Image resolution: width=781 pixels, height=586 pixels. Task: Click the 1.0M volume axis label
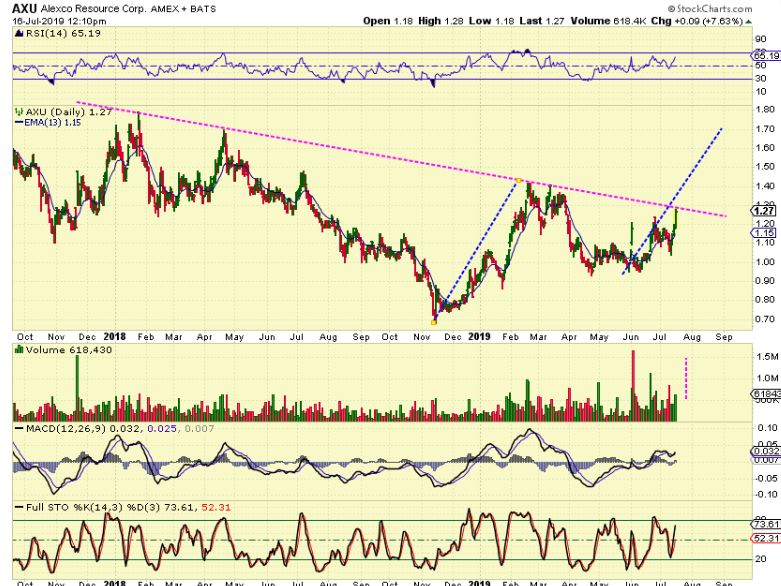coord(767,378)
